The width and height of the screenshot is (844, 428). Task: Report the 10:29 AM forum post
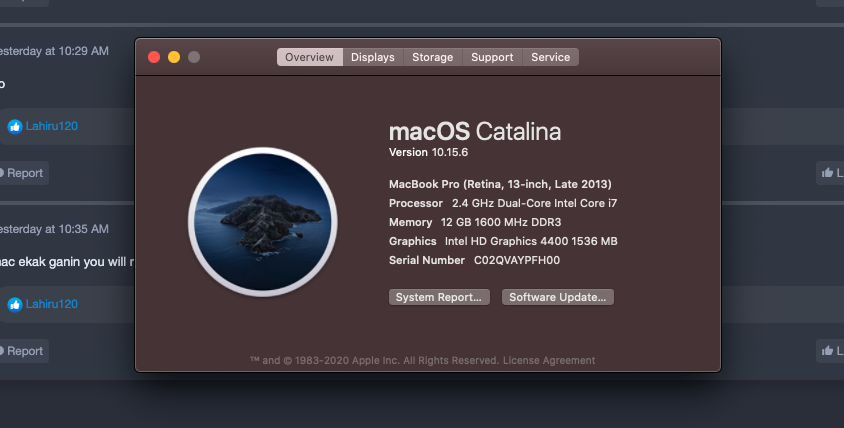click(x=22, y=173)
